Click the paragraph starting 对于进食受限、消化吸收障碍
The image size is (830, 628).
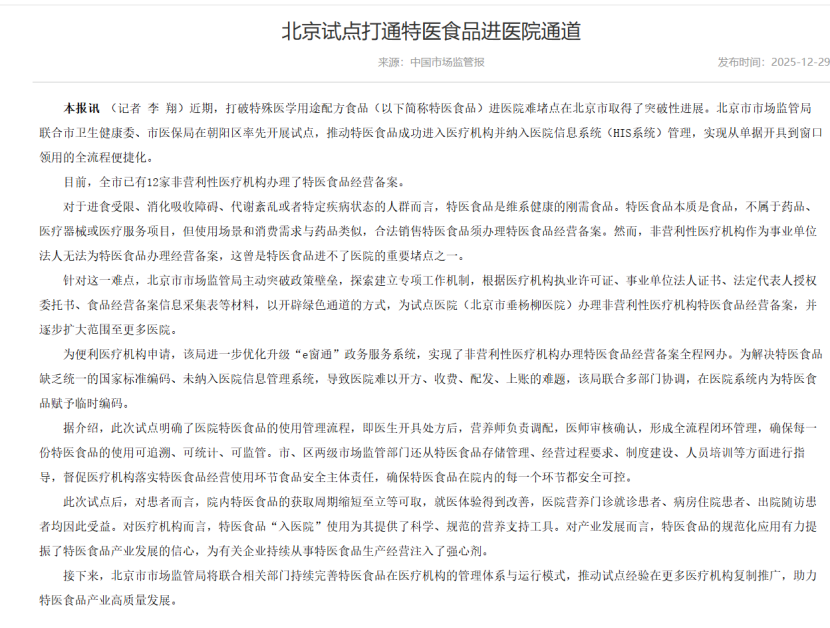430,231
